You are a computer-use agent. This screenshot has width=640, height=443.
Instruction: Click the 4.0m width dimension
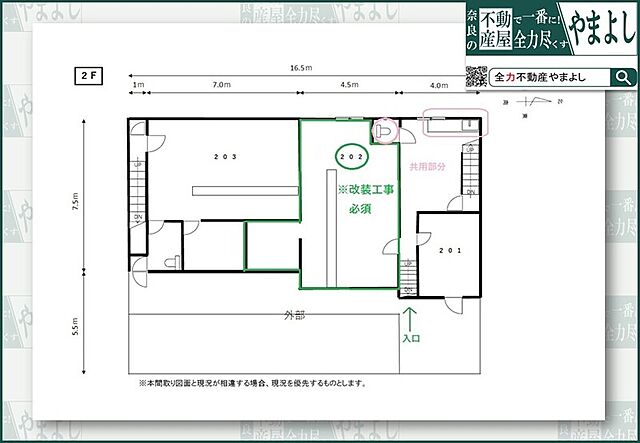tap(439, 85)
